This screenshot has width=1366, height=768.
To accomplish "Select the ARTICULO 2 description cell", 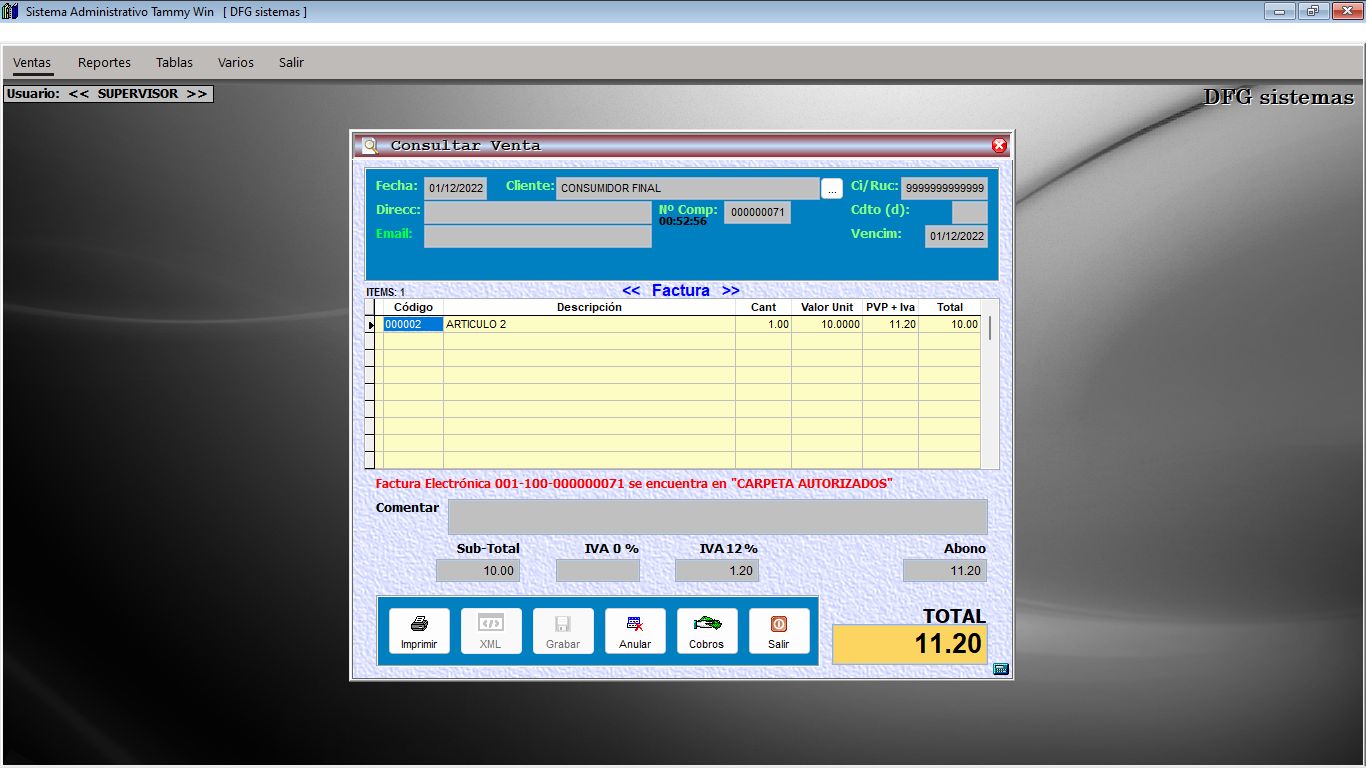I will pos(589,324).
